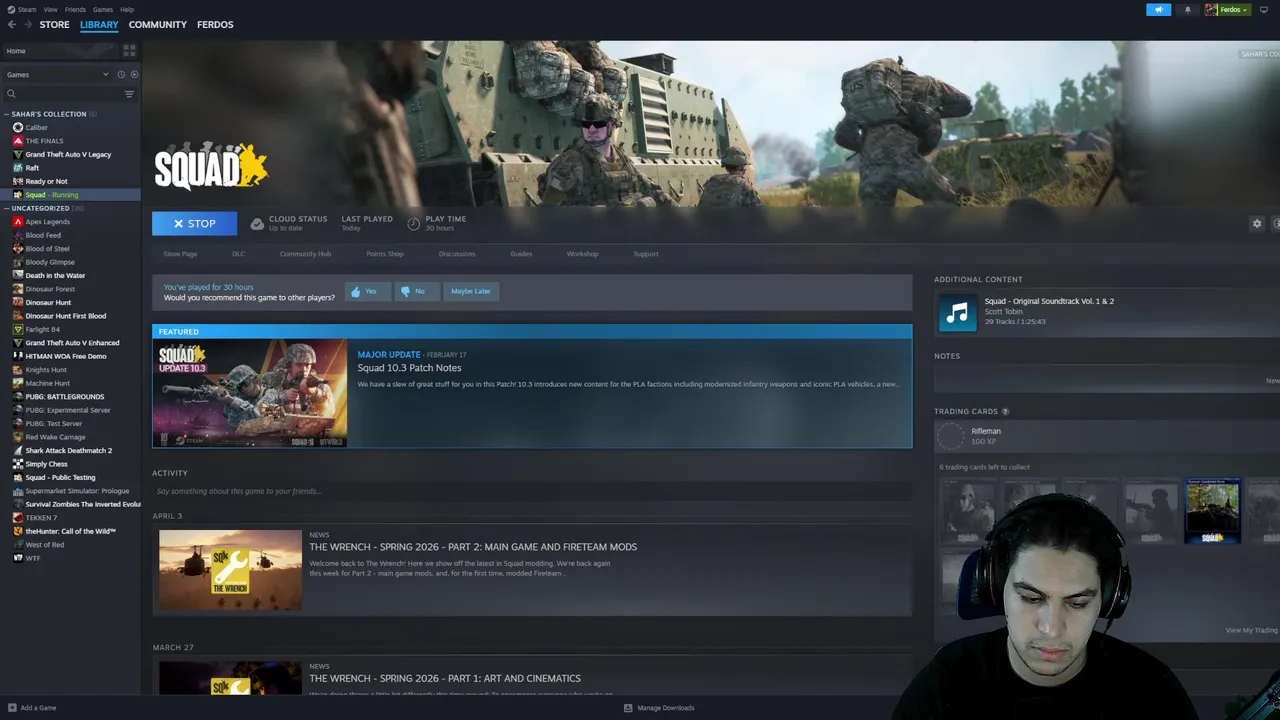Click the thumbs-up Yes recommendation button
The width and height of the screenshot is (1280, 720).
click(366, 291)
